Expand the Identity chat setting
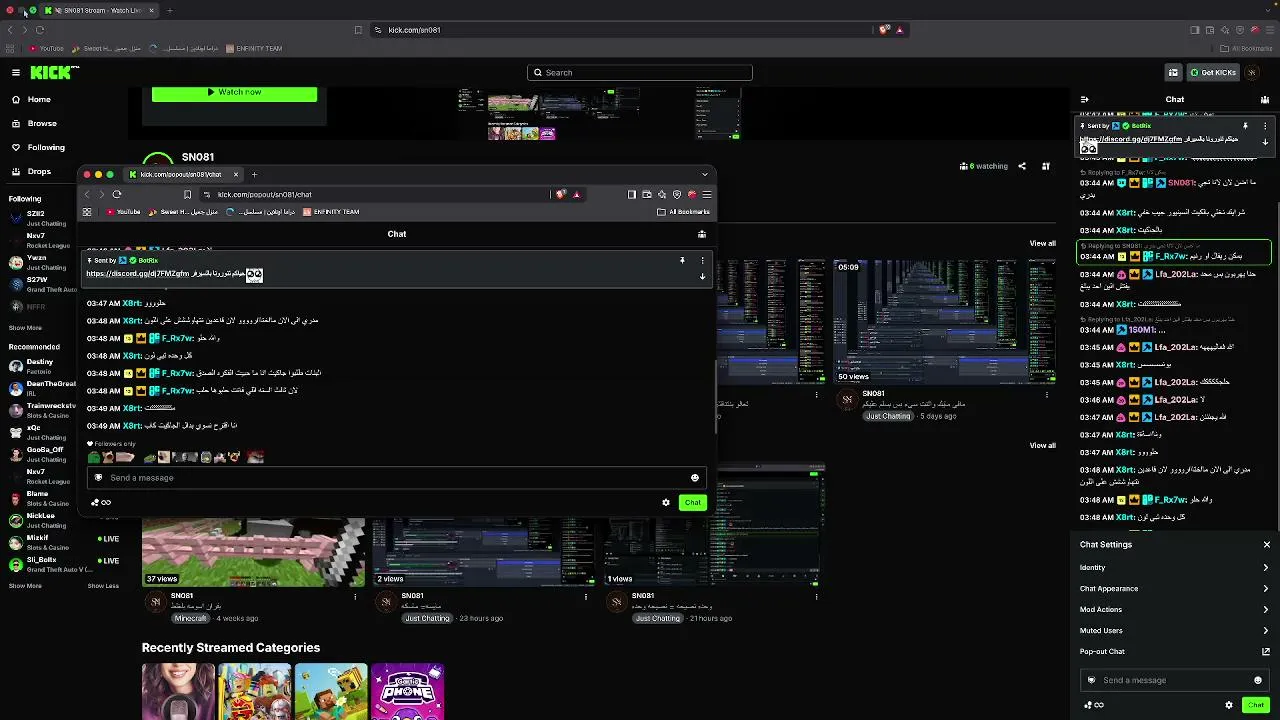This screenshot has width=1280, height=720. tap(1175, 567)
